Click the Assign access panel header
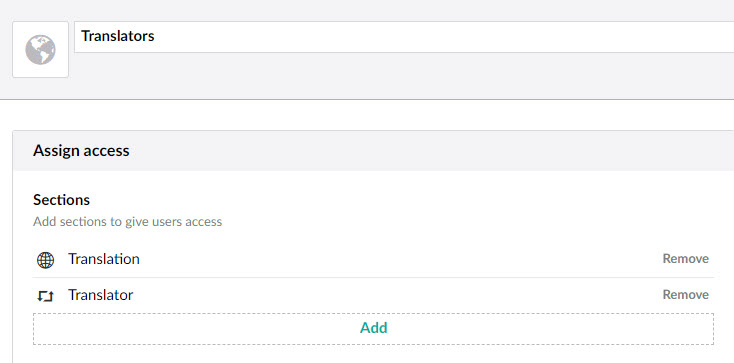The width and height of the screenshot is (734, 363). click(374, 151)
